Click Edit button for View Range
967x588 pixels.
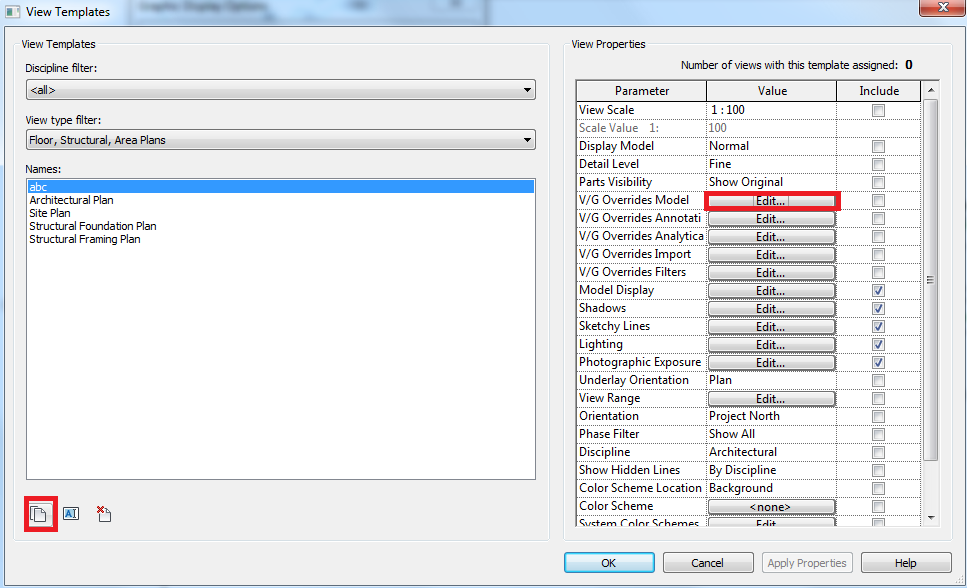coord(771,399)
